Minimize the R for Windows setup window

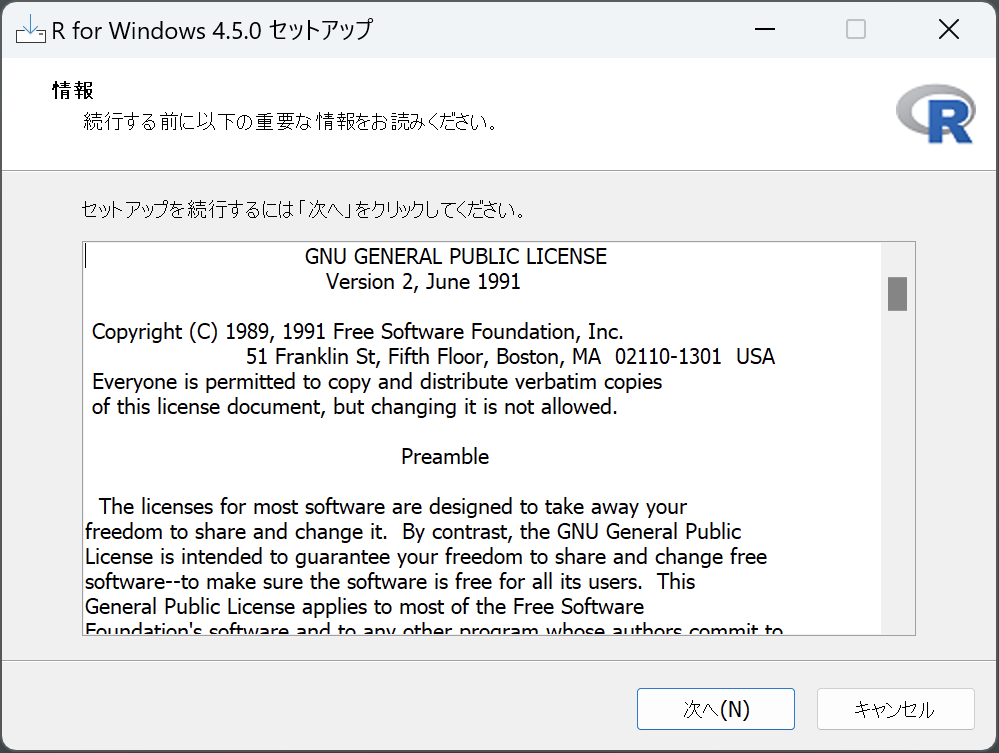point(765,29)
